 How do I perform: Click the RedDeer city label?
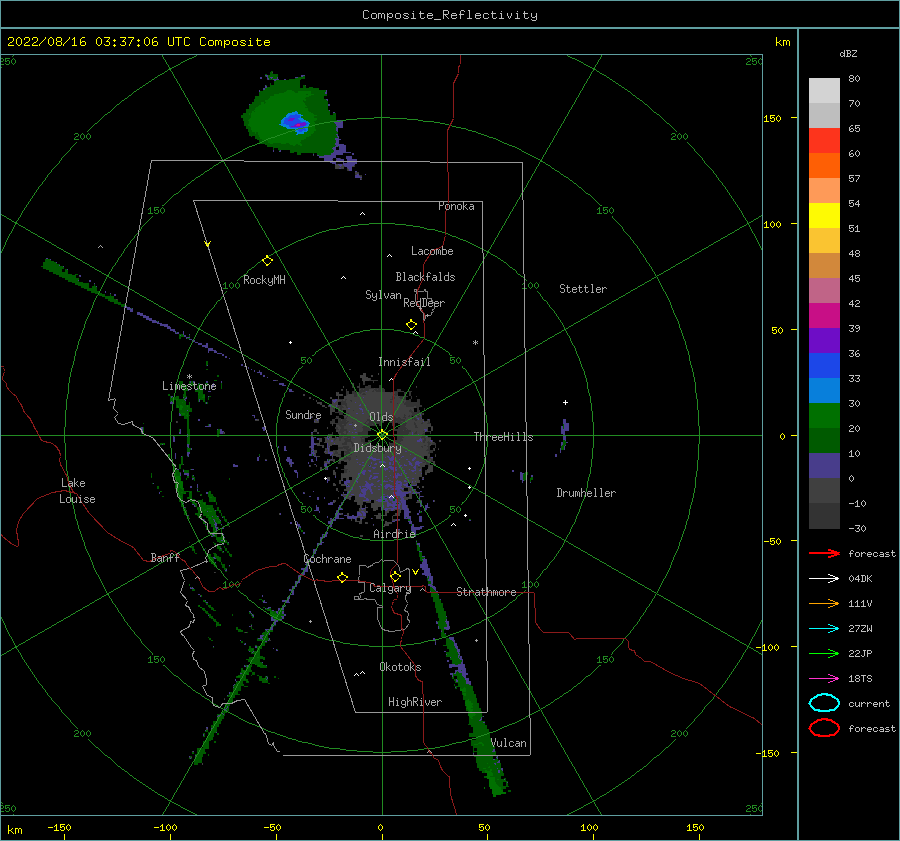pos(424,303)
